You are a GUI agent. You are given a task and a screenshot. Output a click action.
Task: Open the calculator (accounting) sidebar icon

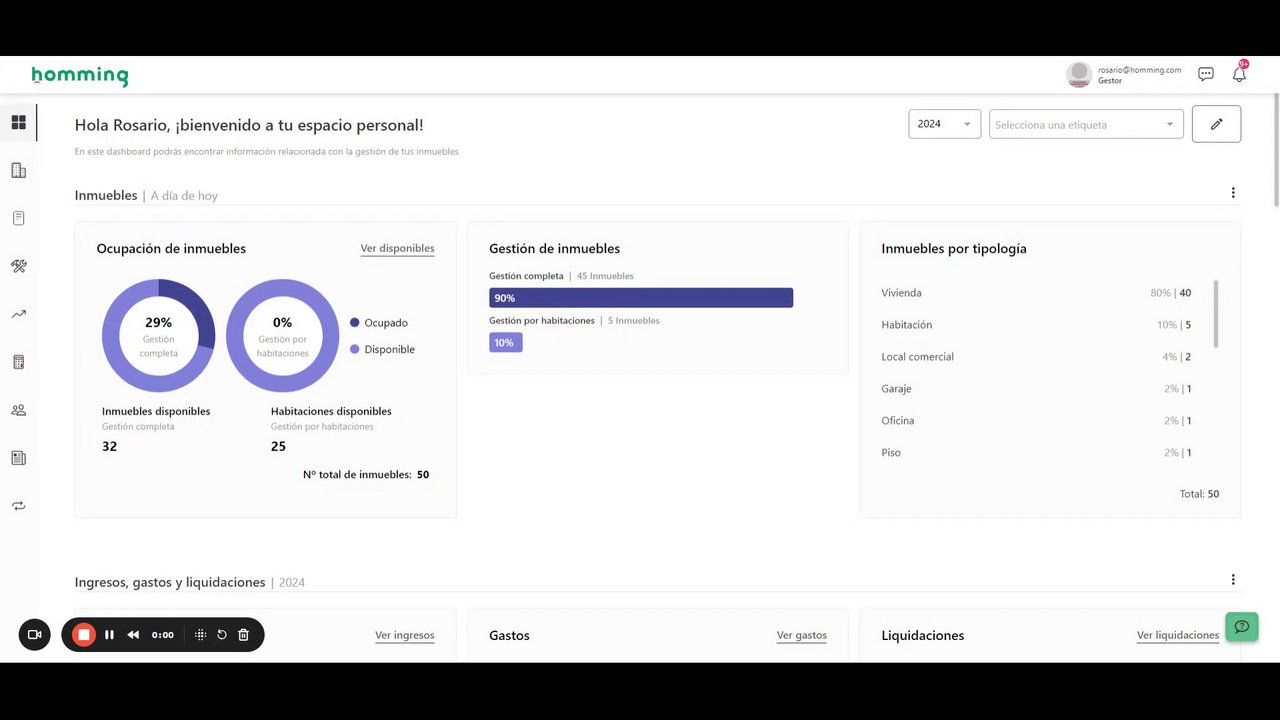[18, 362]
